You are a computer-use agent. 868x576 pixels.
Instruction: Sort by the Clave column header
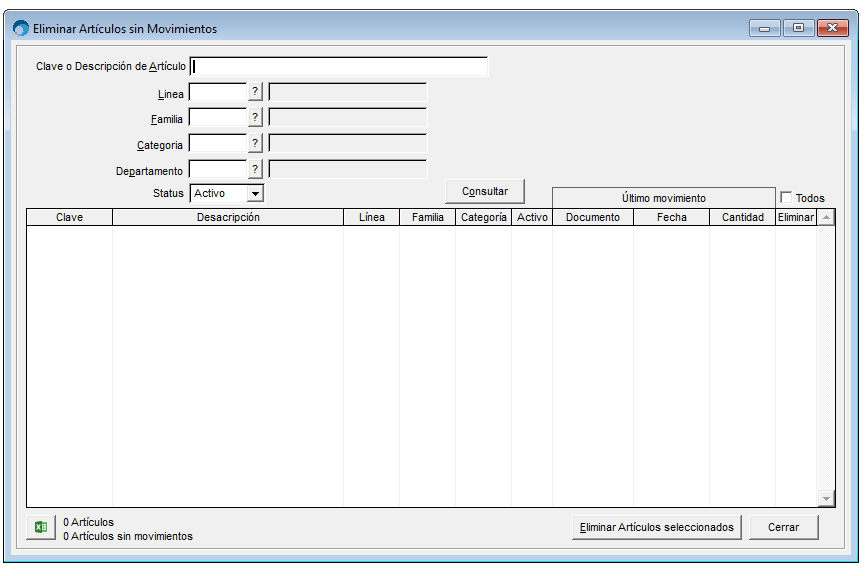coord(69,218)
